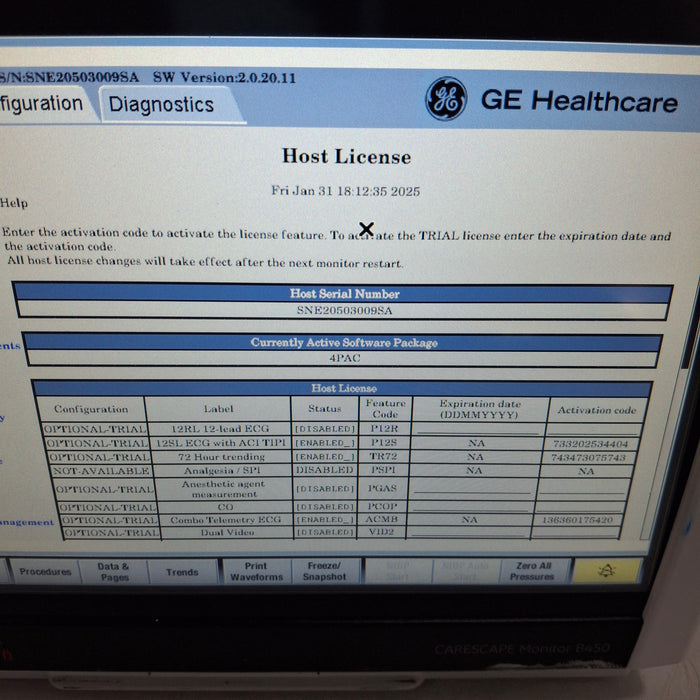Open the Trends view
This screenshot has width=700, height=700.
pos(182,572)
